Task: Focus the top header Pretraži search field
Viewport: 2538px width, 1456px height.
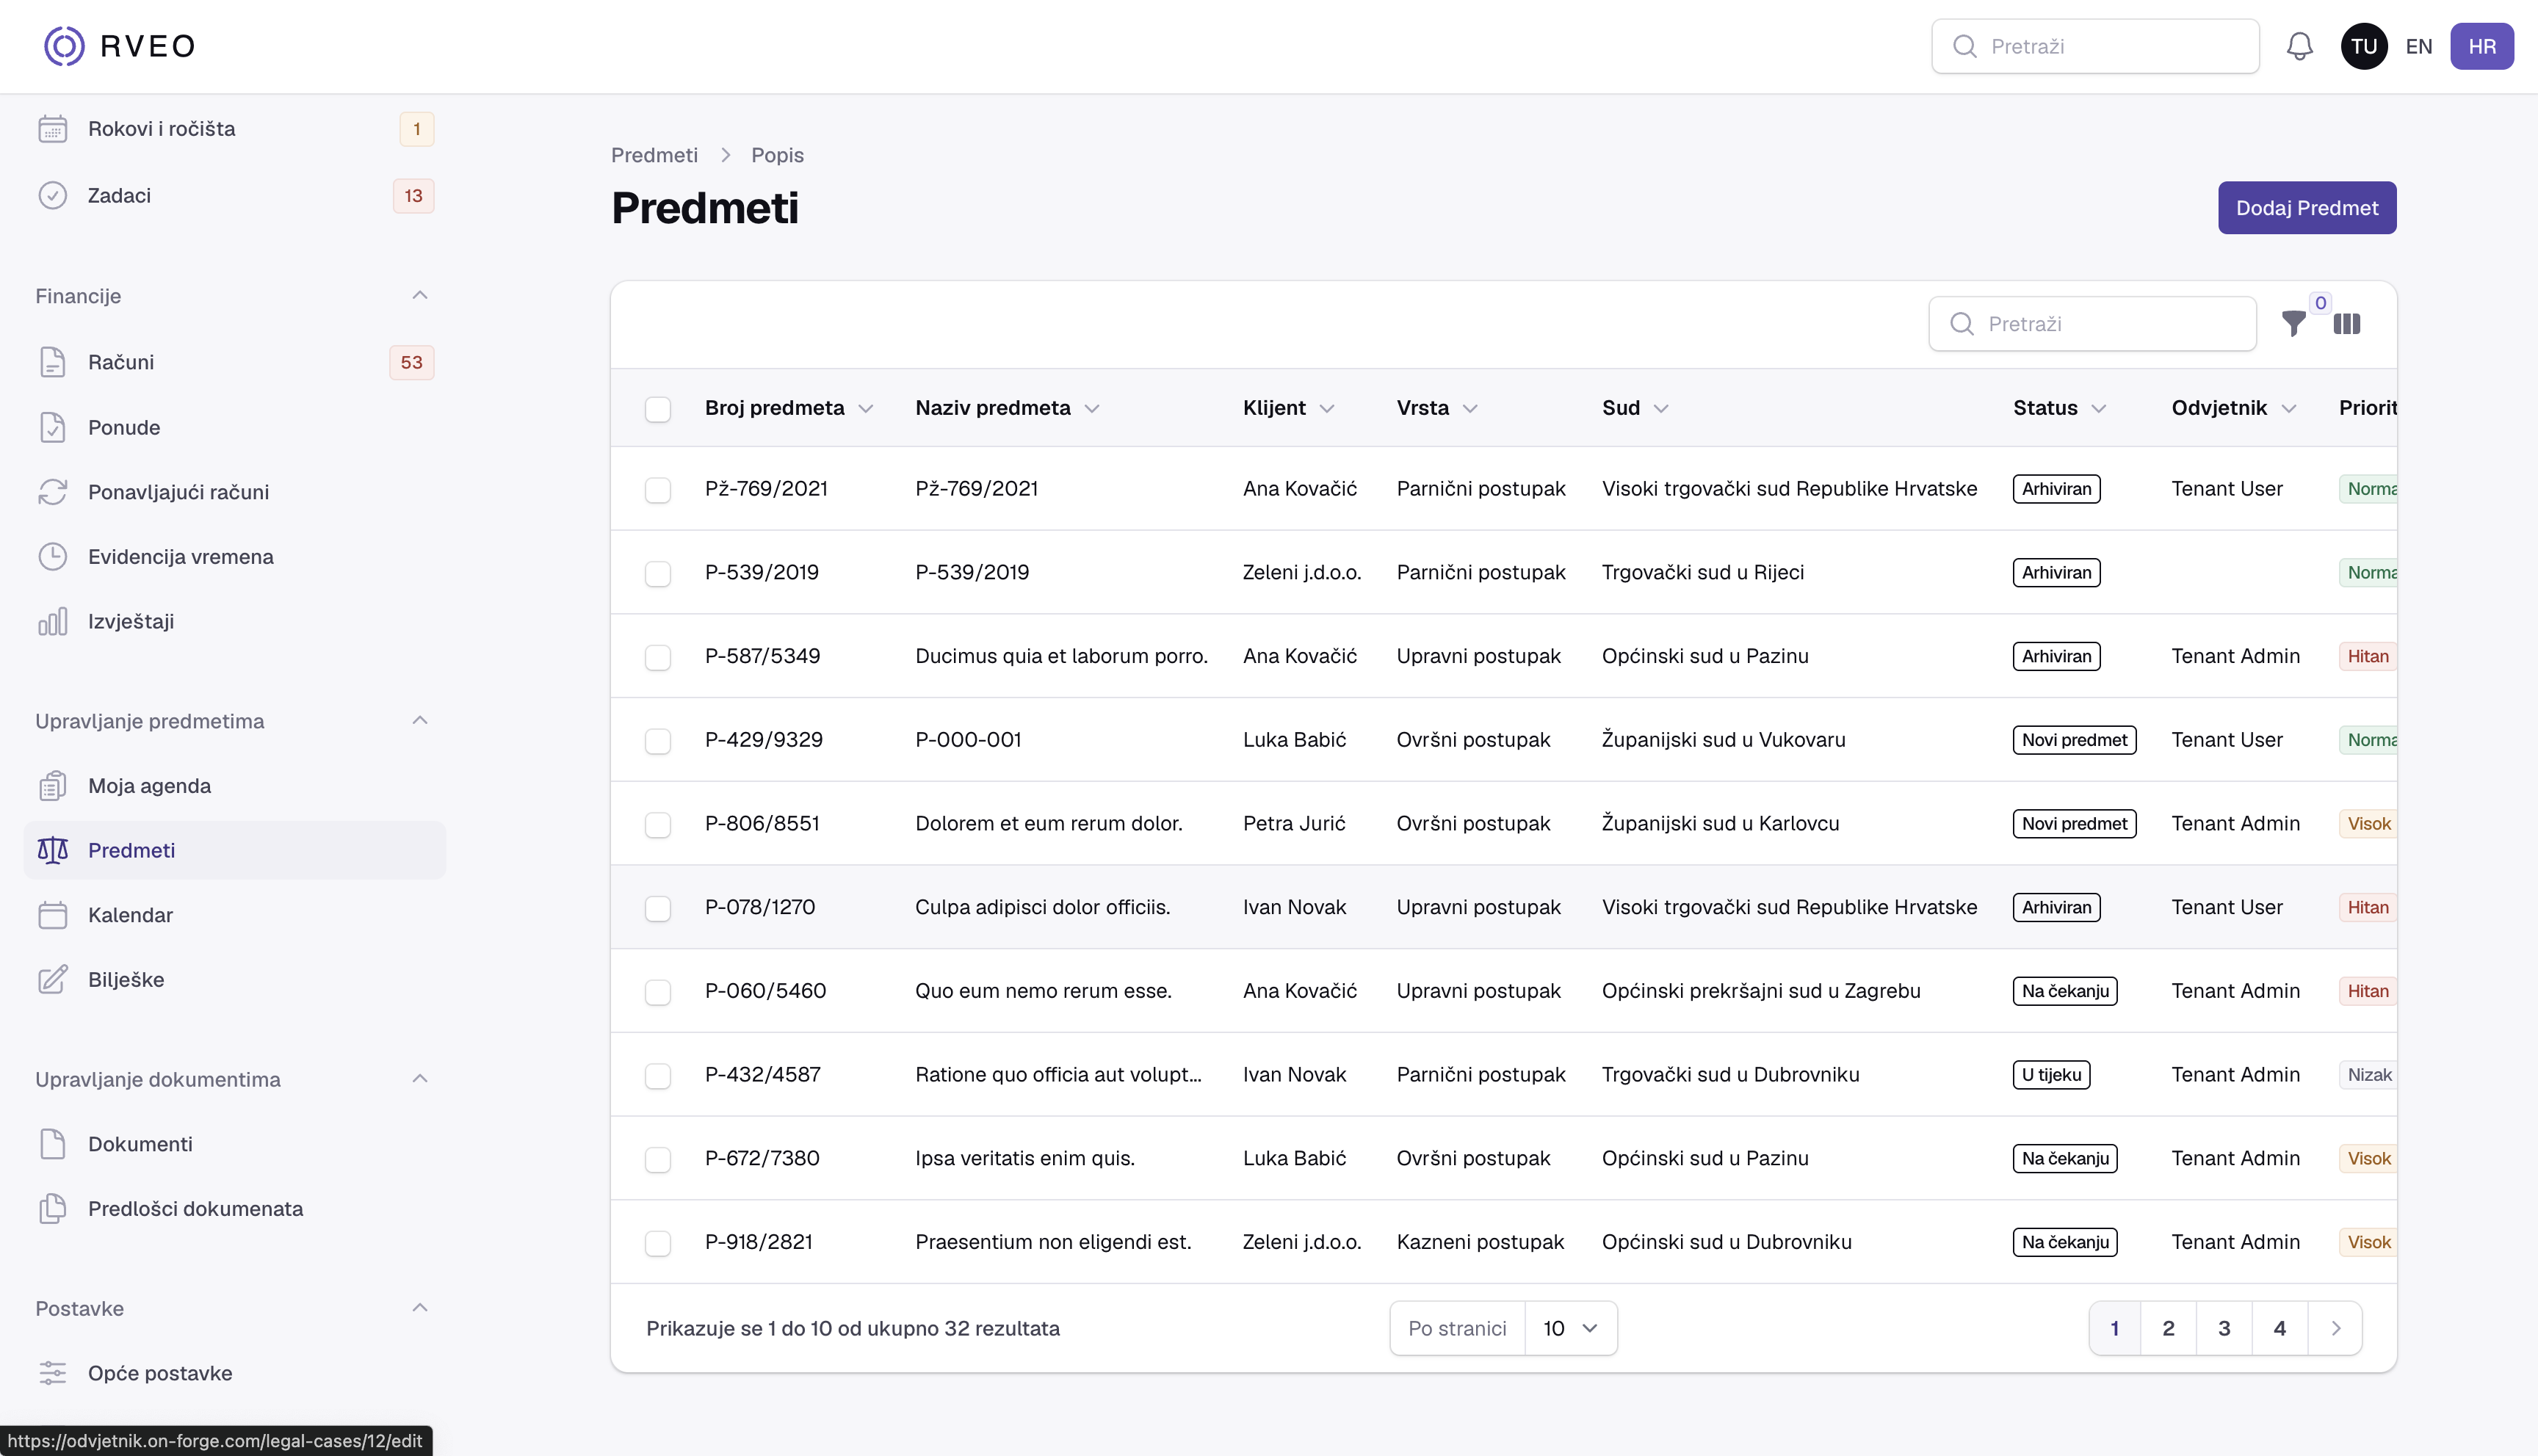Action: (x=2095, y=46)
